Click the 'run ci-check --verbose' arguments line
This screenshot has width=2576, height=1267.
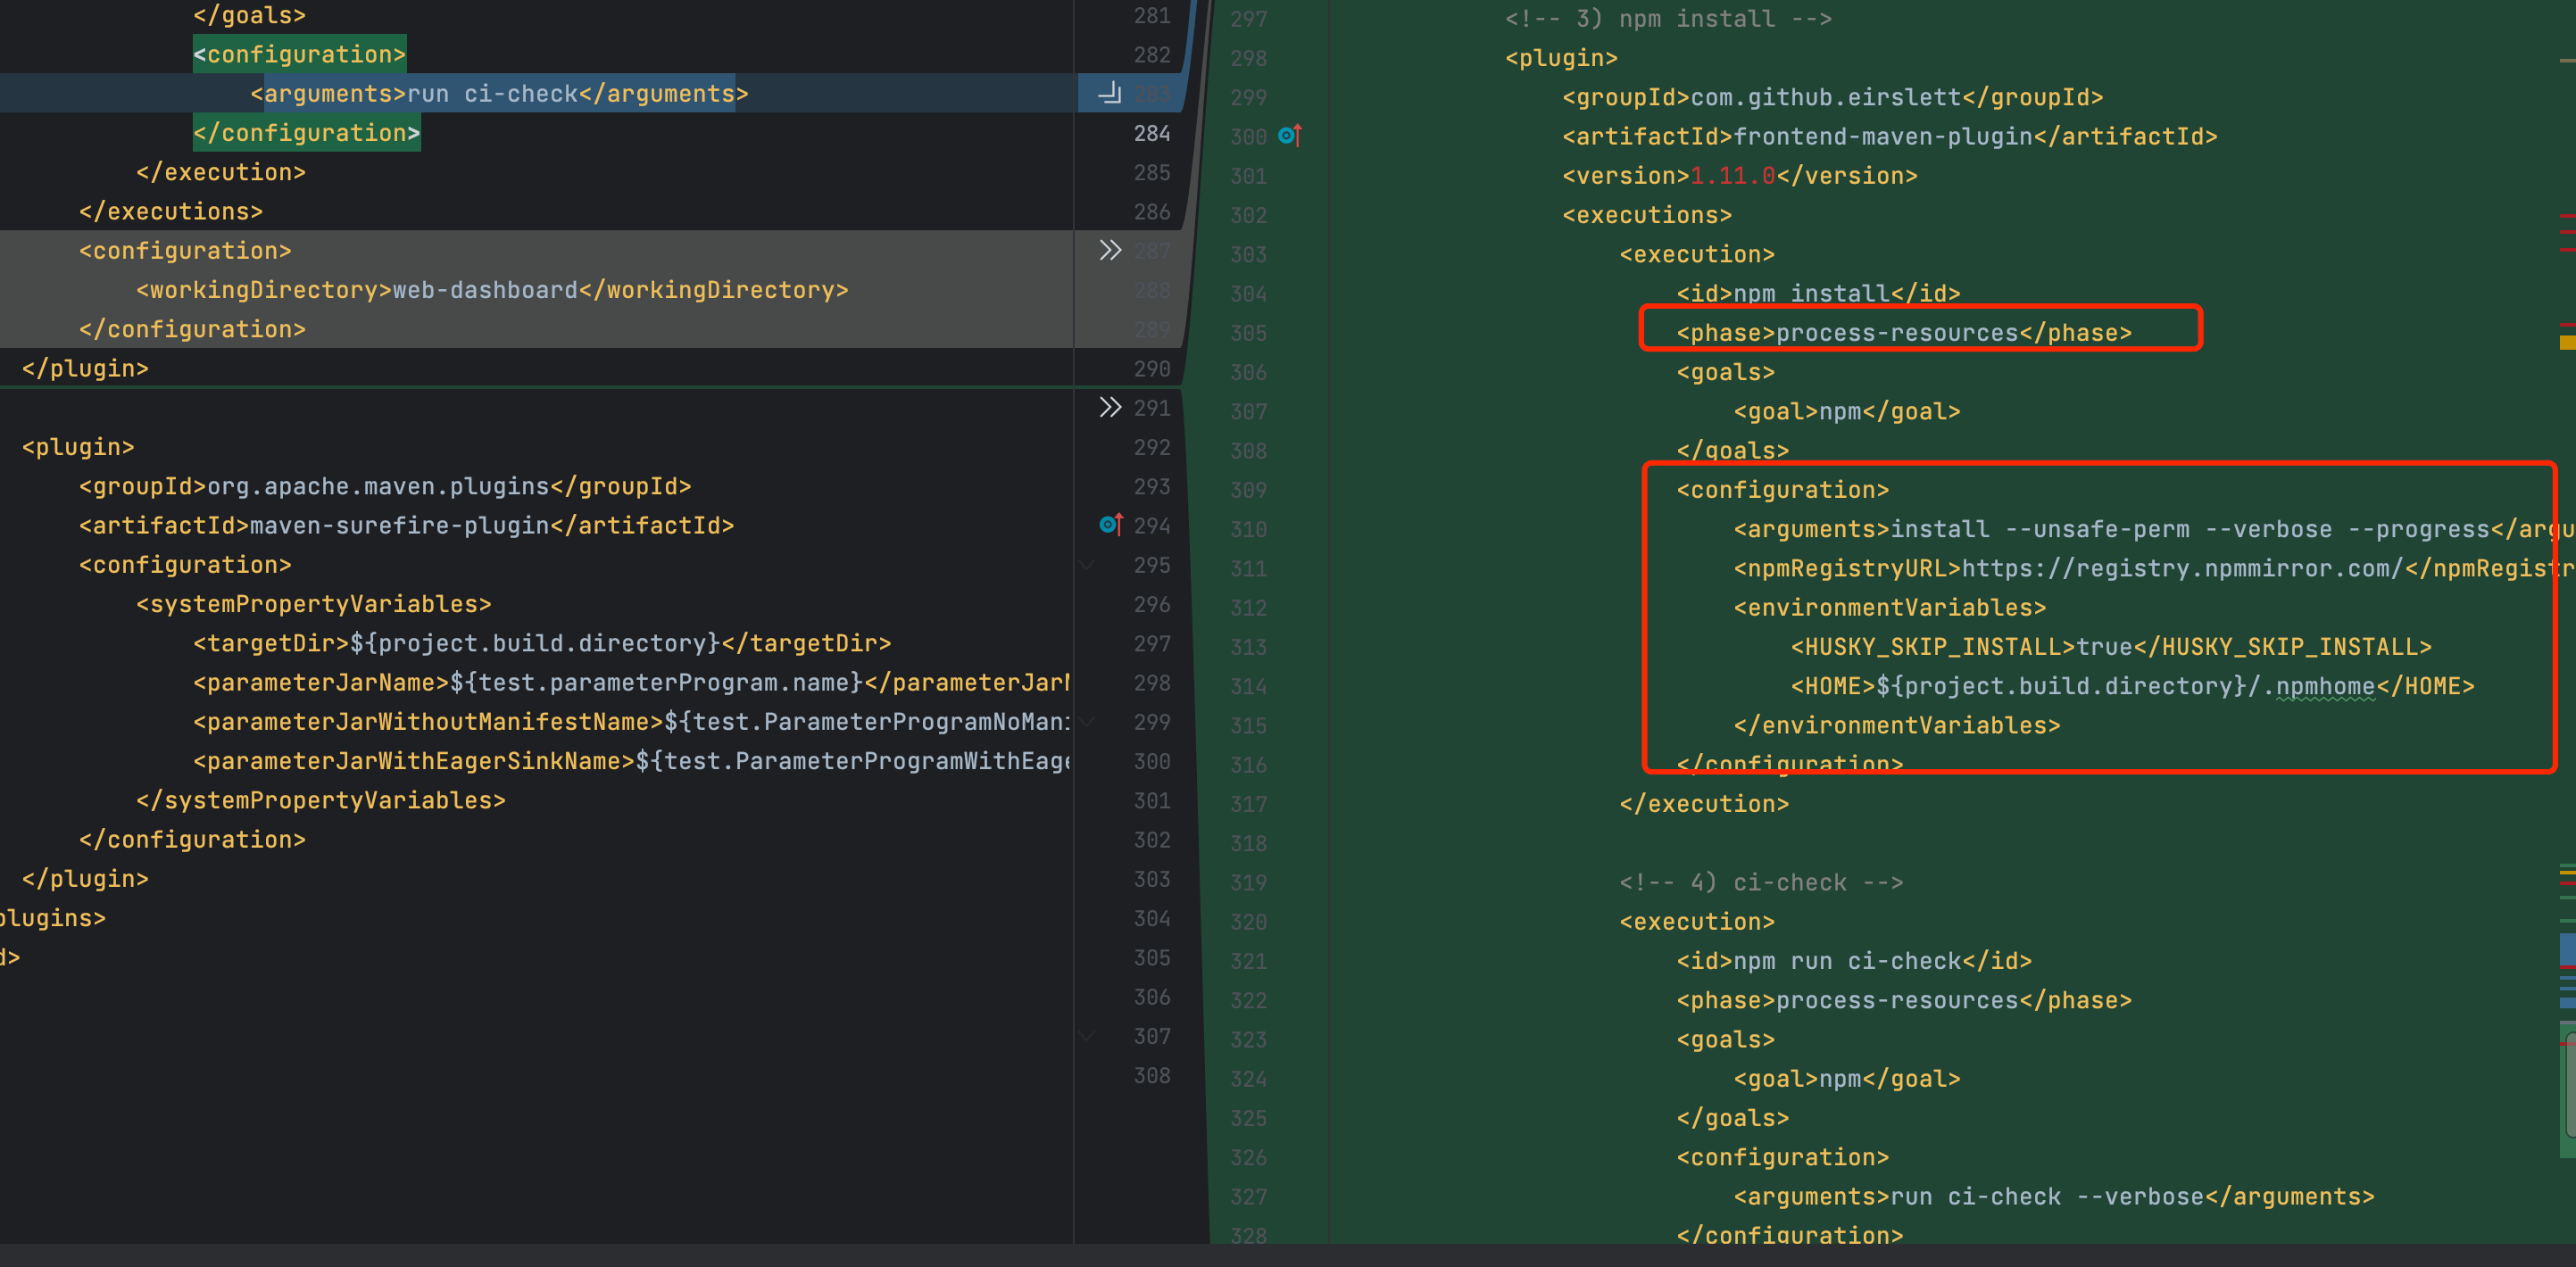2054,1196
